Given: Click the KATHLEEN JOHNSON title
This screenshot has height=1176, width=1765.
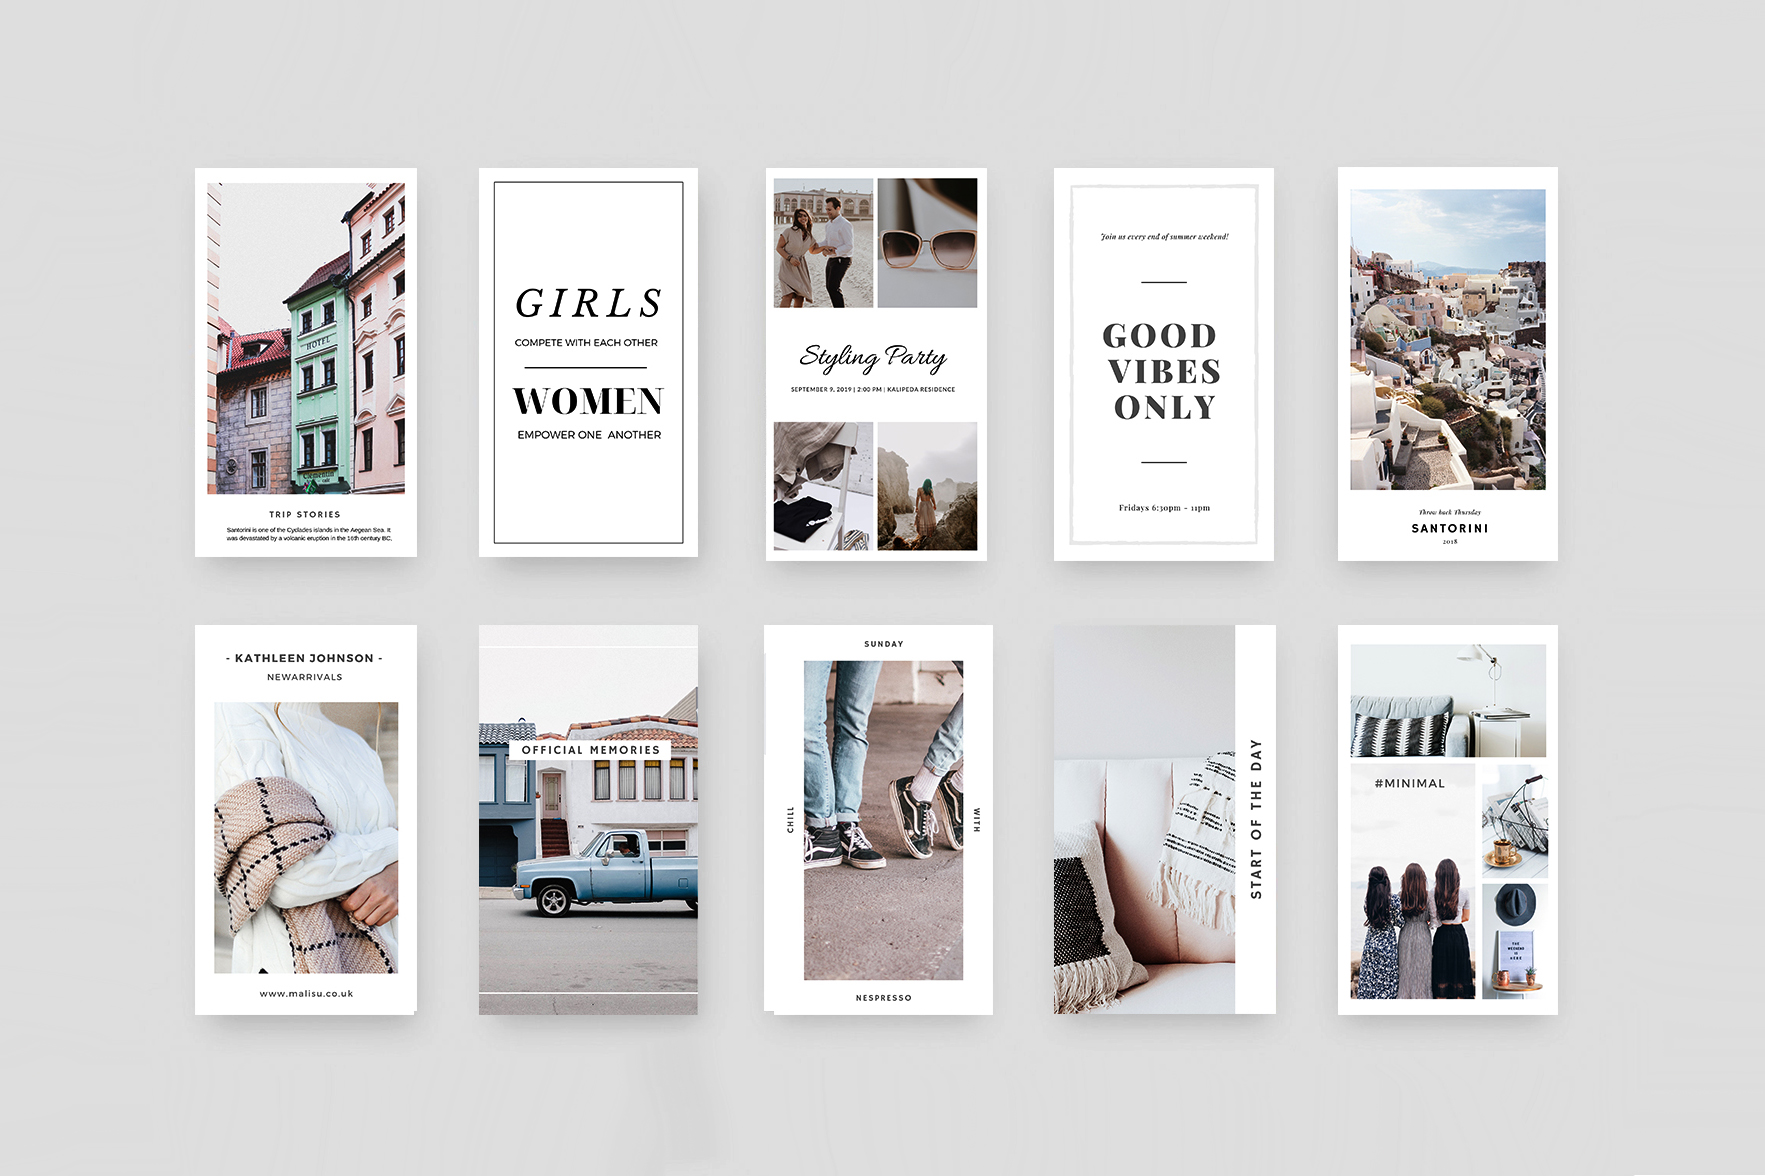Looking at the screenshot, I should [x=304, y=658].
